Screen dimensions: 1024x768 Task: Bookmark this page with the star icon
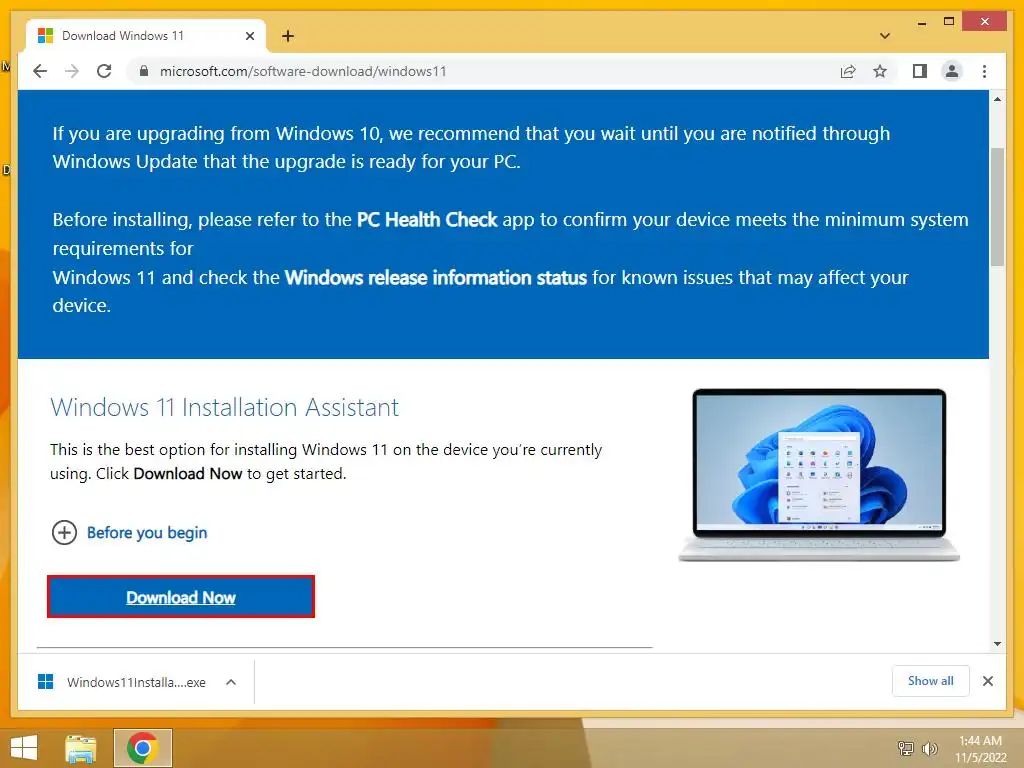[880, 71]
